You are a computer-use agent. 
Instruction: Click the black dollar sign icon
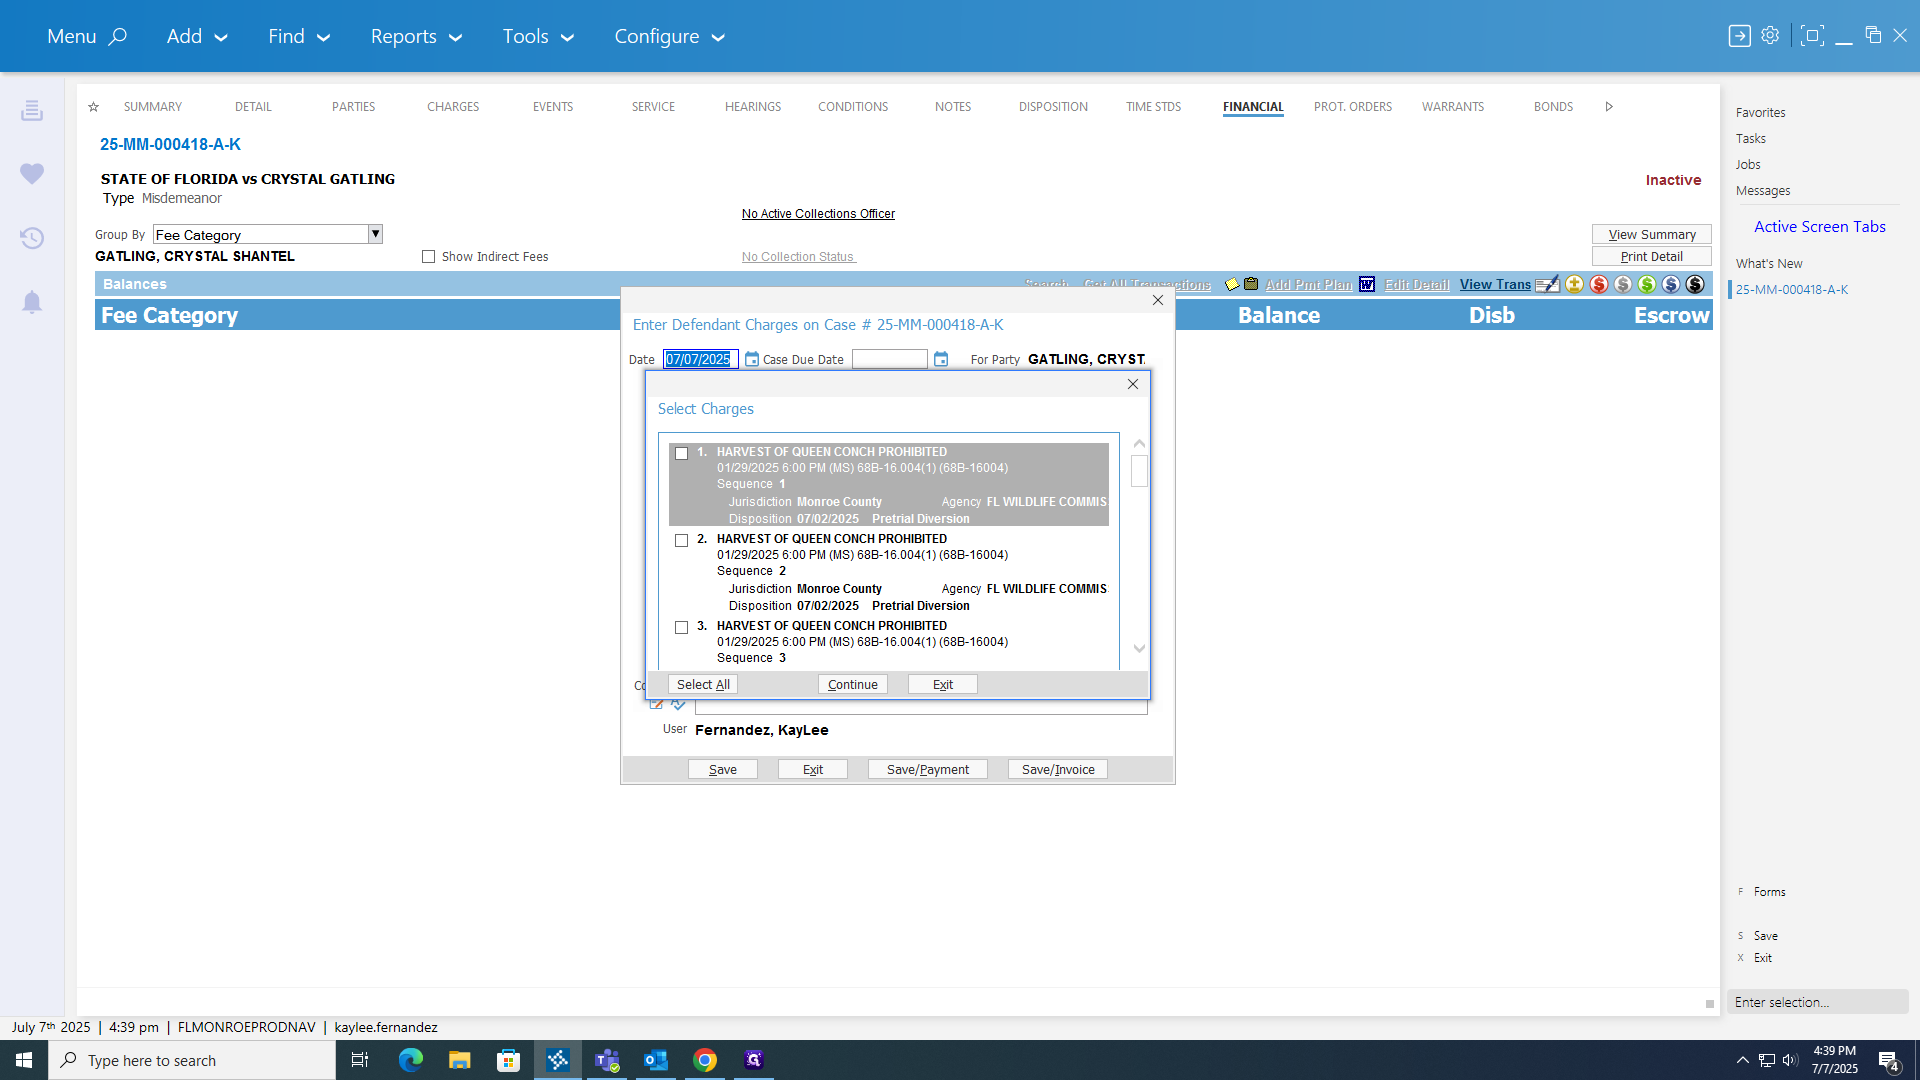[x=1695, y=285]
